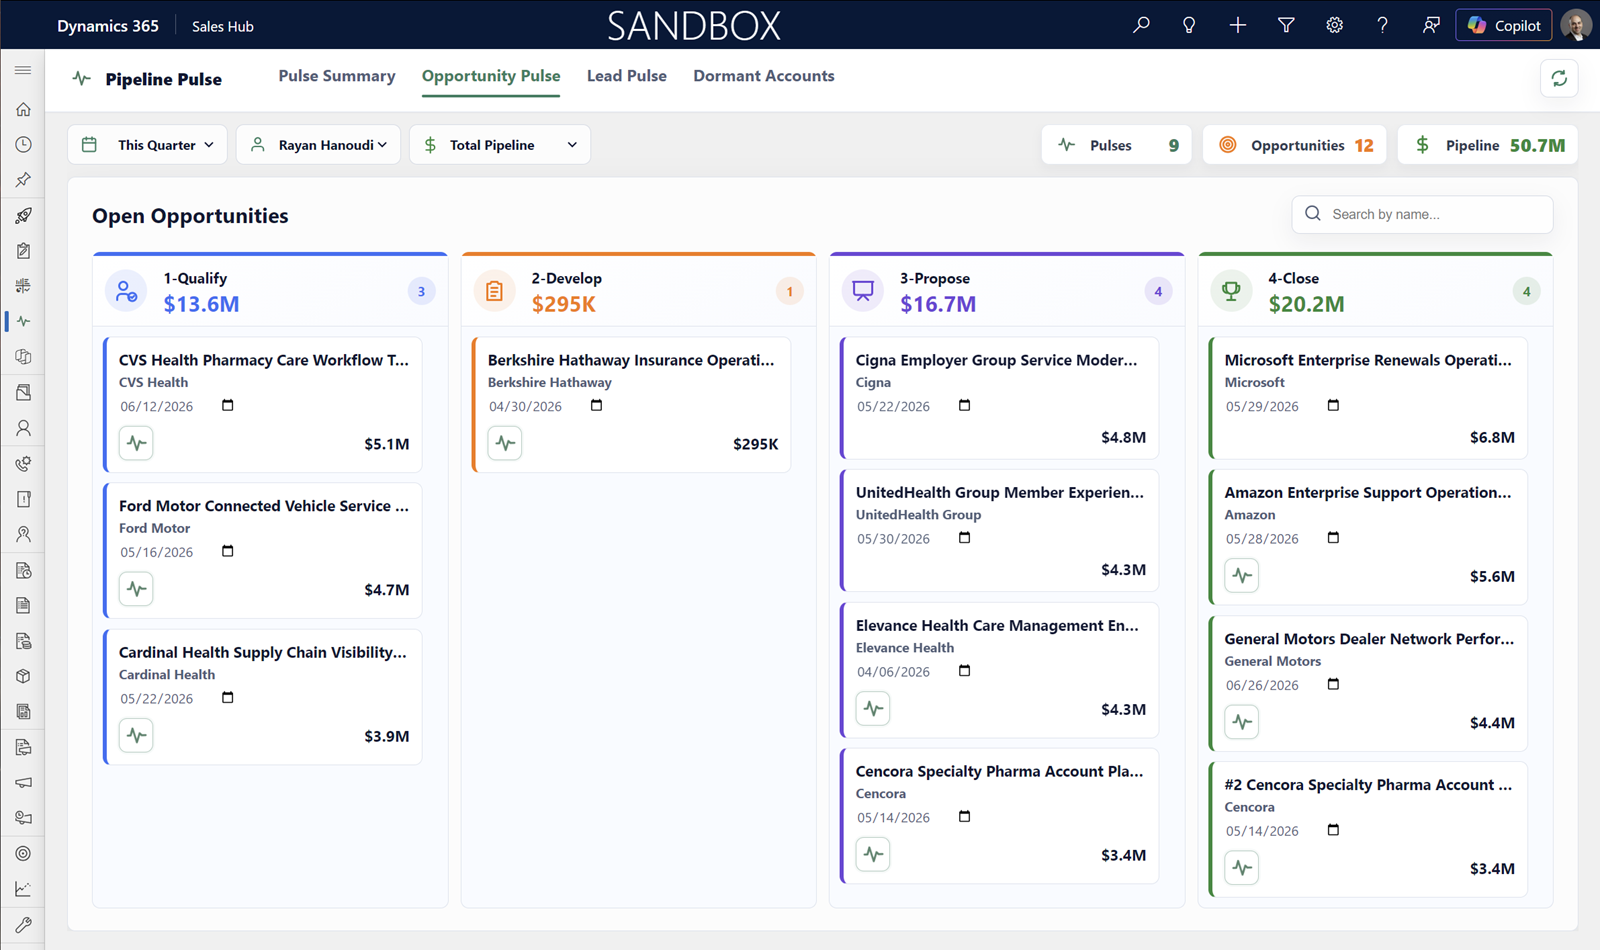Click the Pulses 9 summary tile
Image resolution: width=1600 pixels, height=950 pixels.
pyautogui.click(x=1117, y=145)
